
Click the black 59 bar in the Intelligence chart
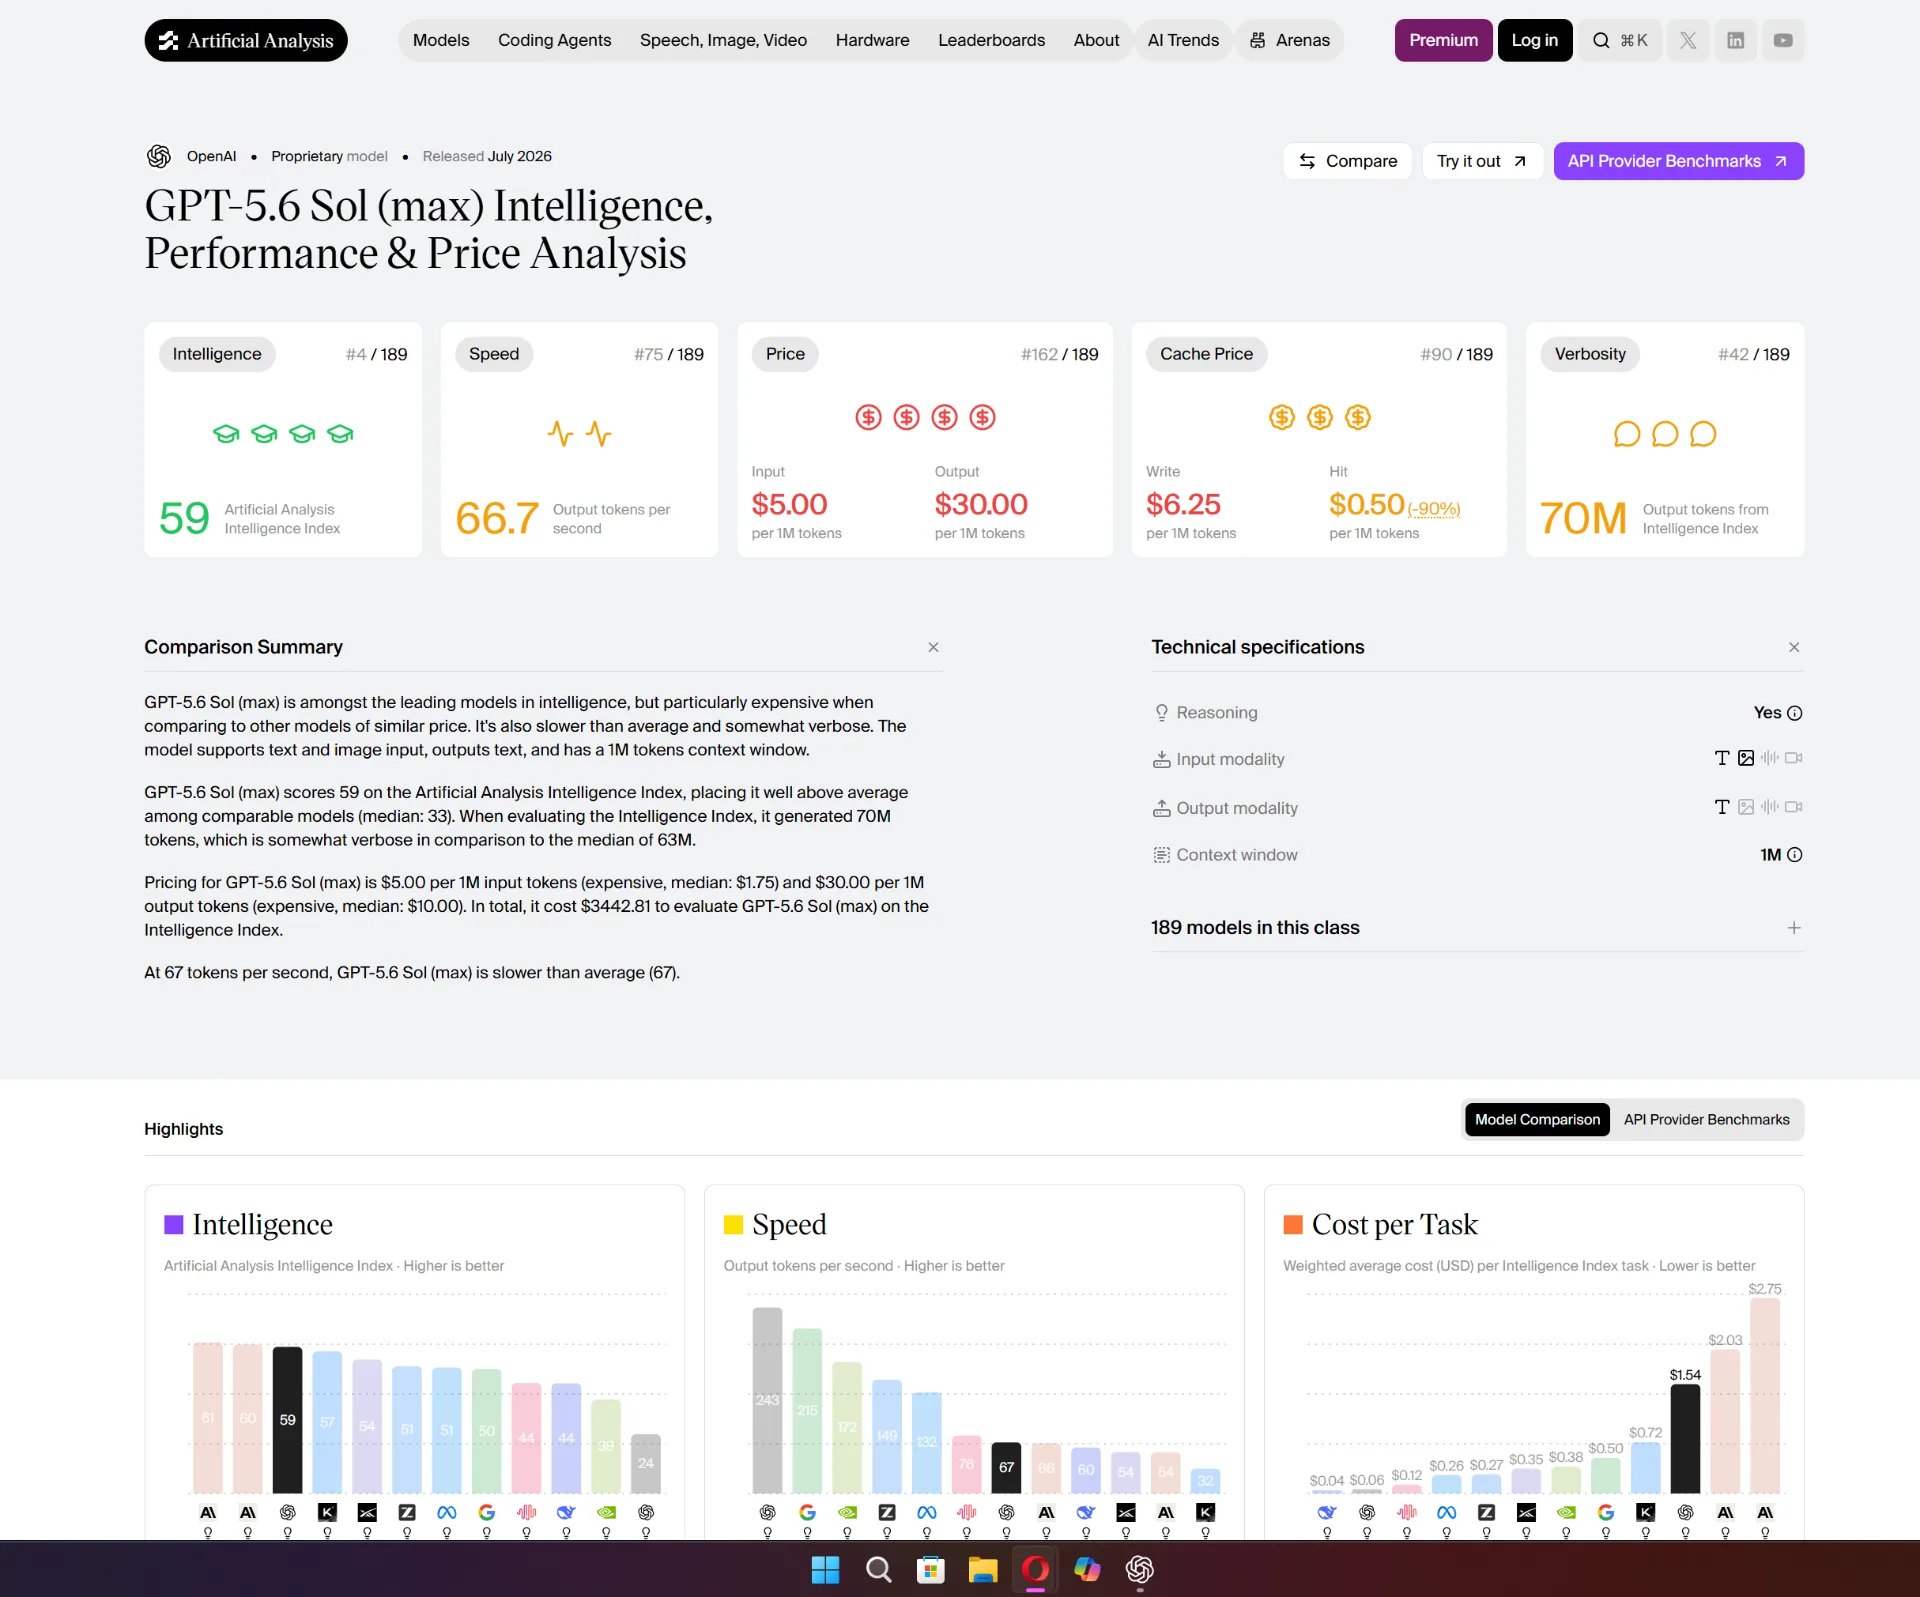click(x=288, y=1420)
